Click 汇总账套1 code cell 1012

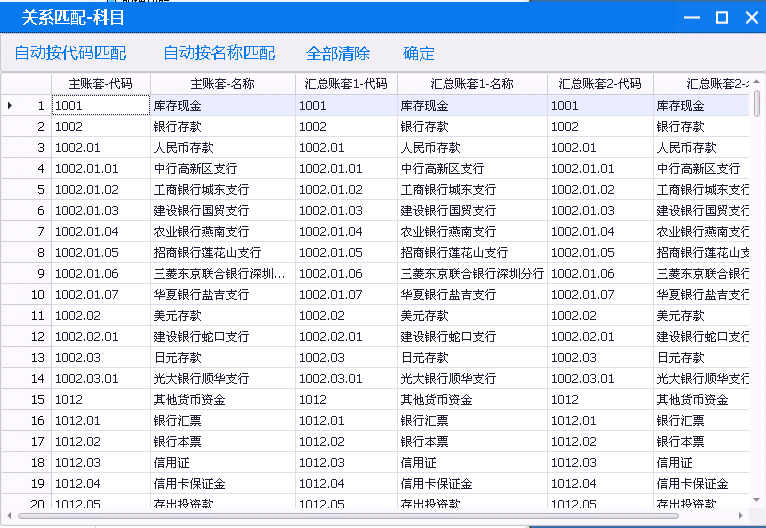click(x=346, y=400)
